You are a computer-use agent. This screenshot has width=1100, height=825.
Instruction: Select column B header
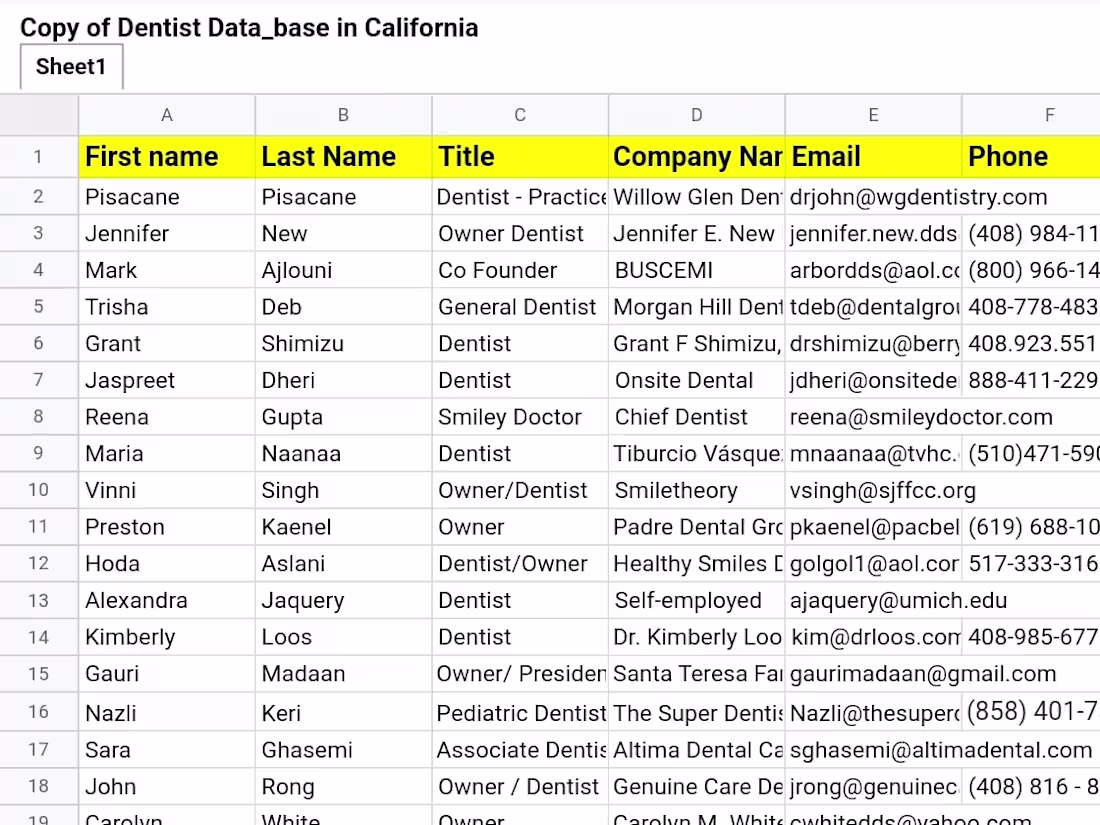point(343,114)
